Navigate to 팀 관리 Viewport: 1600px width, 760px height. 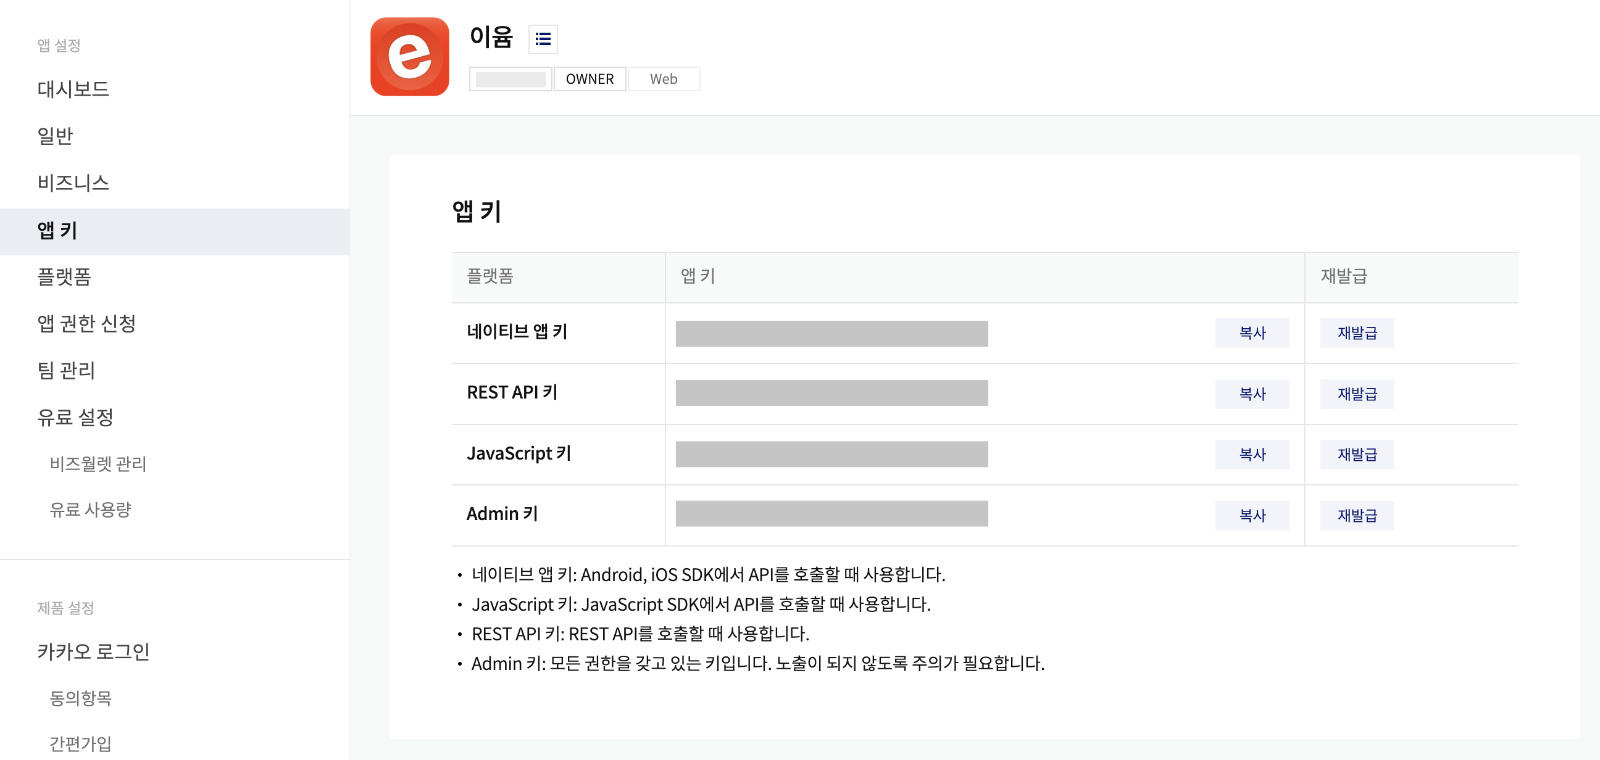tap(66, 371)
